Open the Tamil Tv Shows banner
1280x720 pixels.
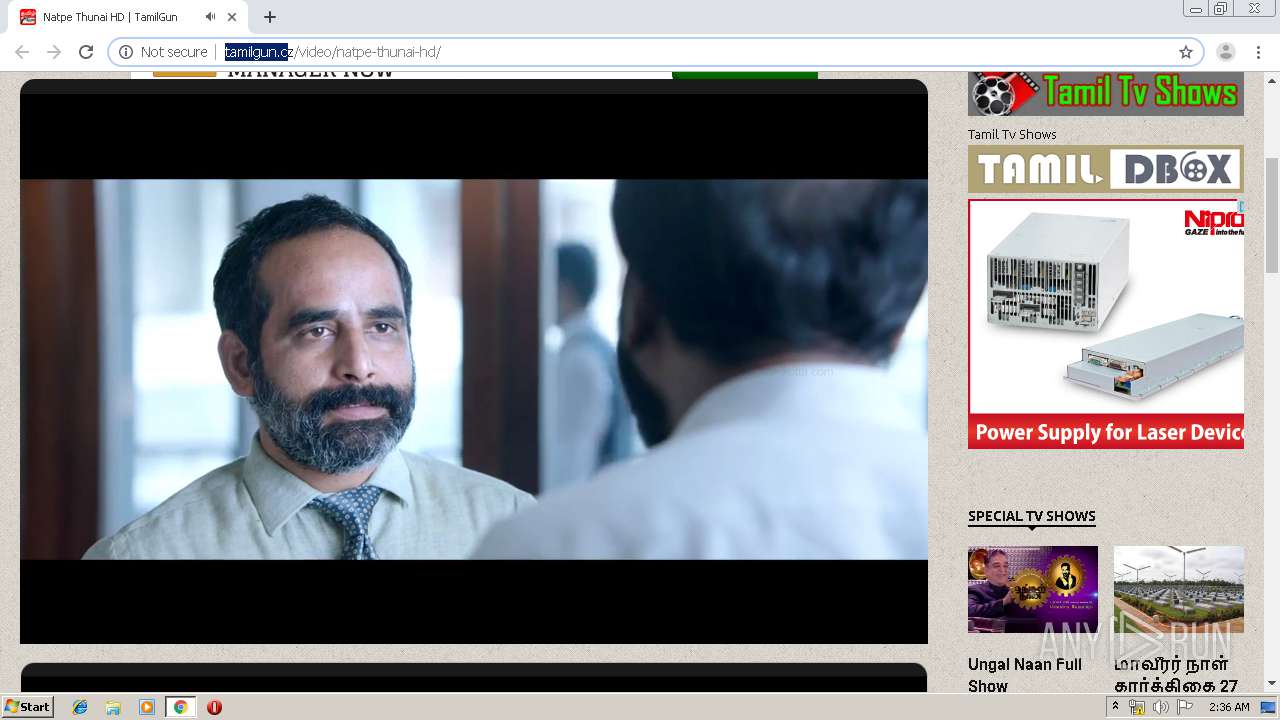(x=1106, y=94)
